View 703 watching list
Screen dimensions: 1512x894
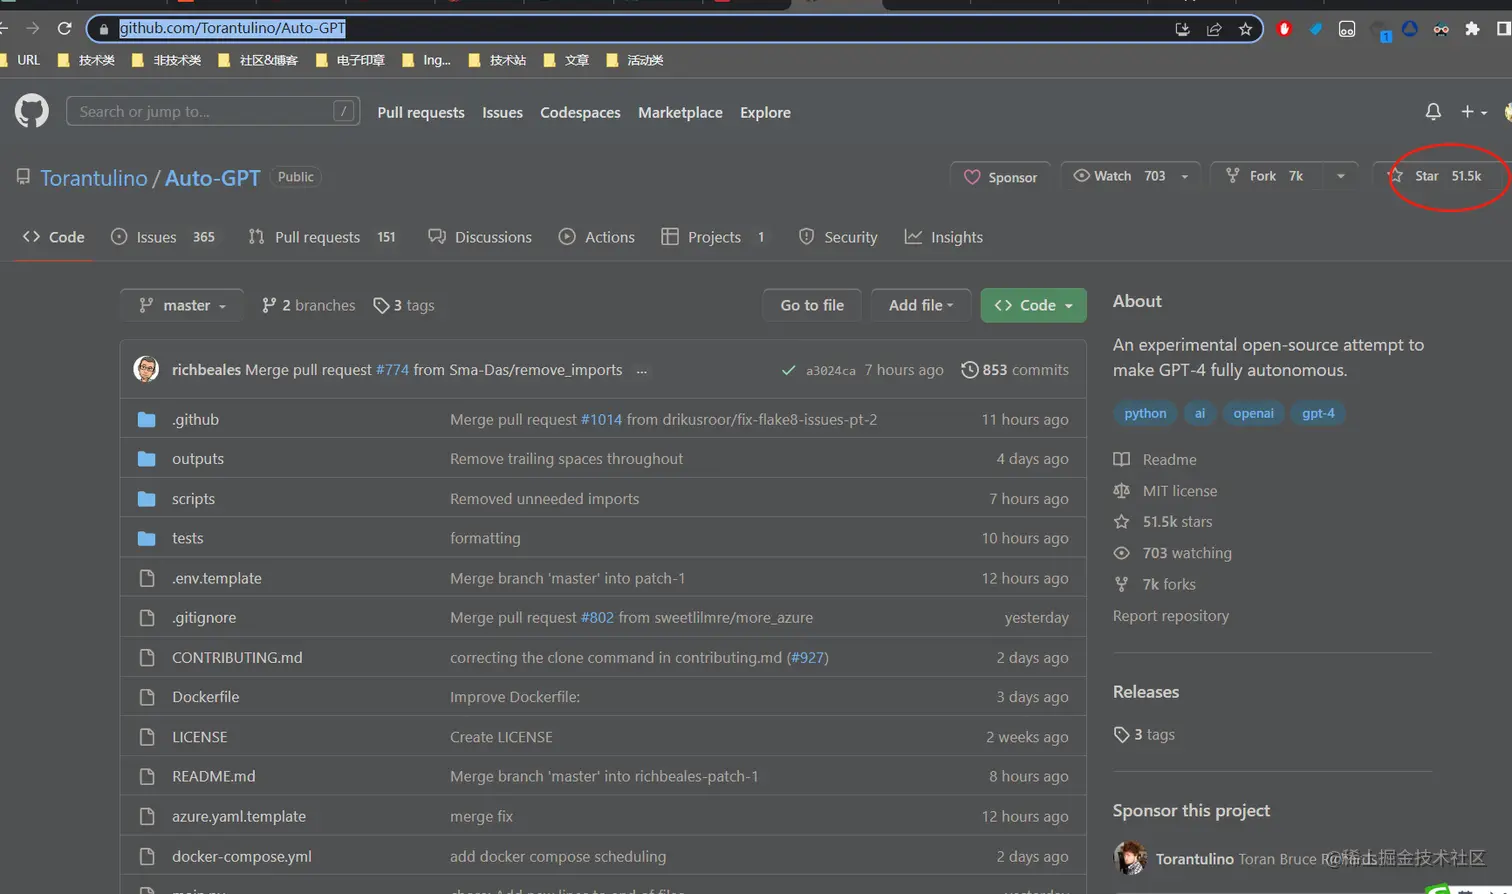click(x=1172, y=553)
